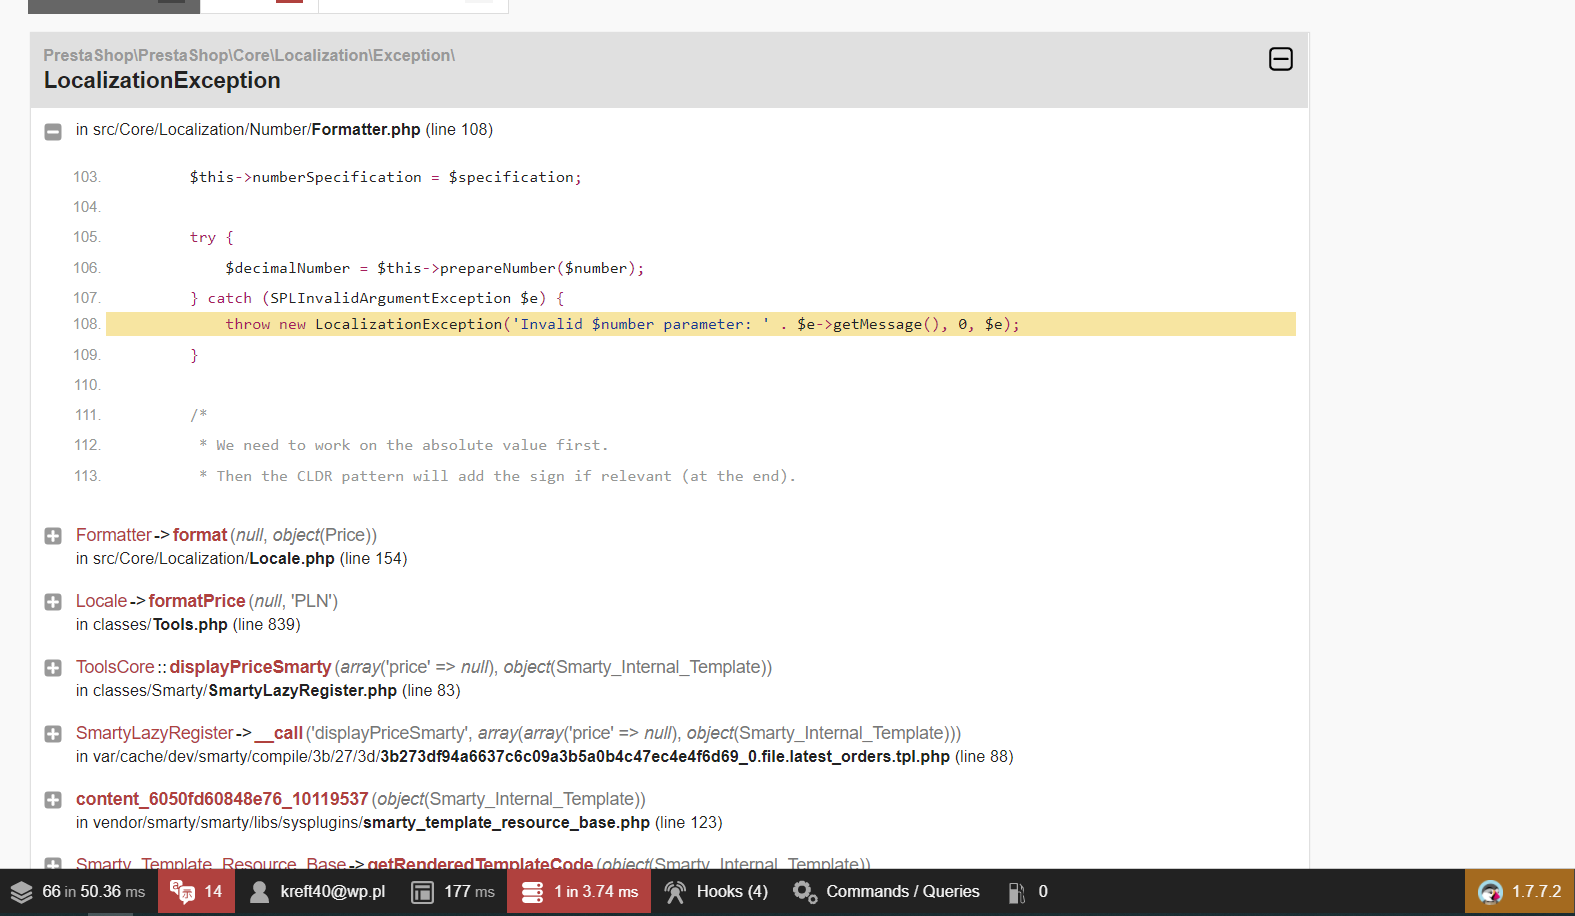
Task: Click the highlighted throw new LocalizationException code line
Action: pos(701,324)
